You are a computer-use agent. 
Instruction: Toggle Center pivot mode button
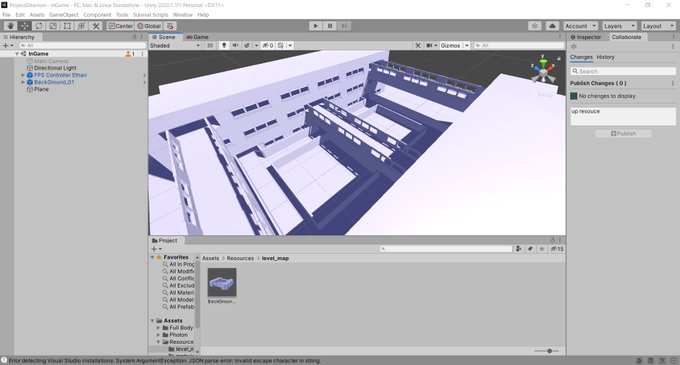tap(121, 26)
